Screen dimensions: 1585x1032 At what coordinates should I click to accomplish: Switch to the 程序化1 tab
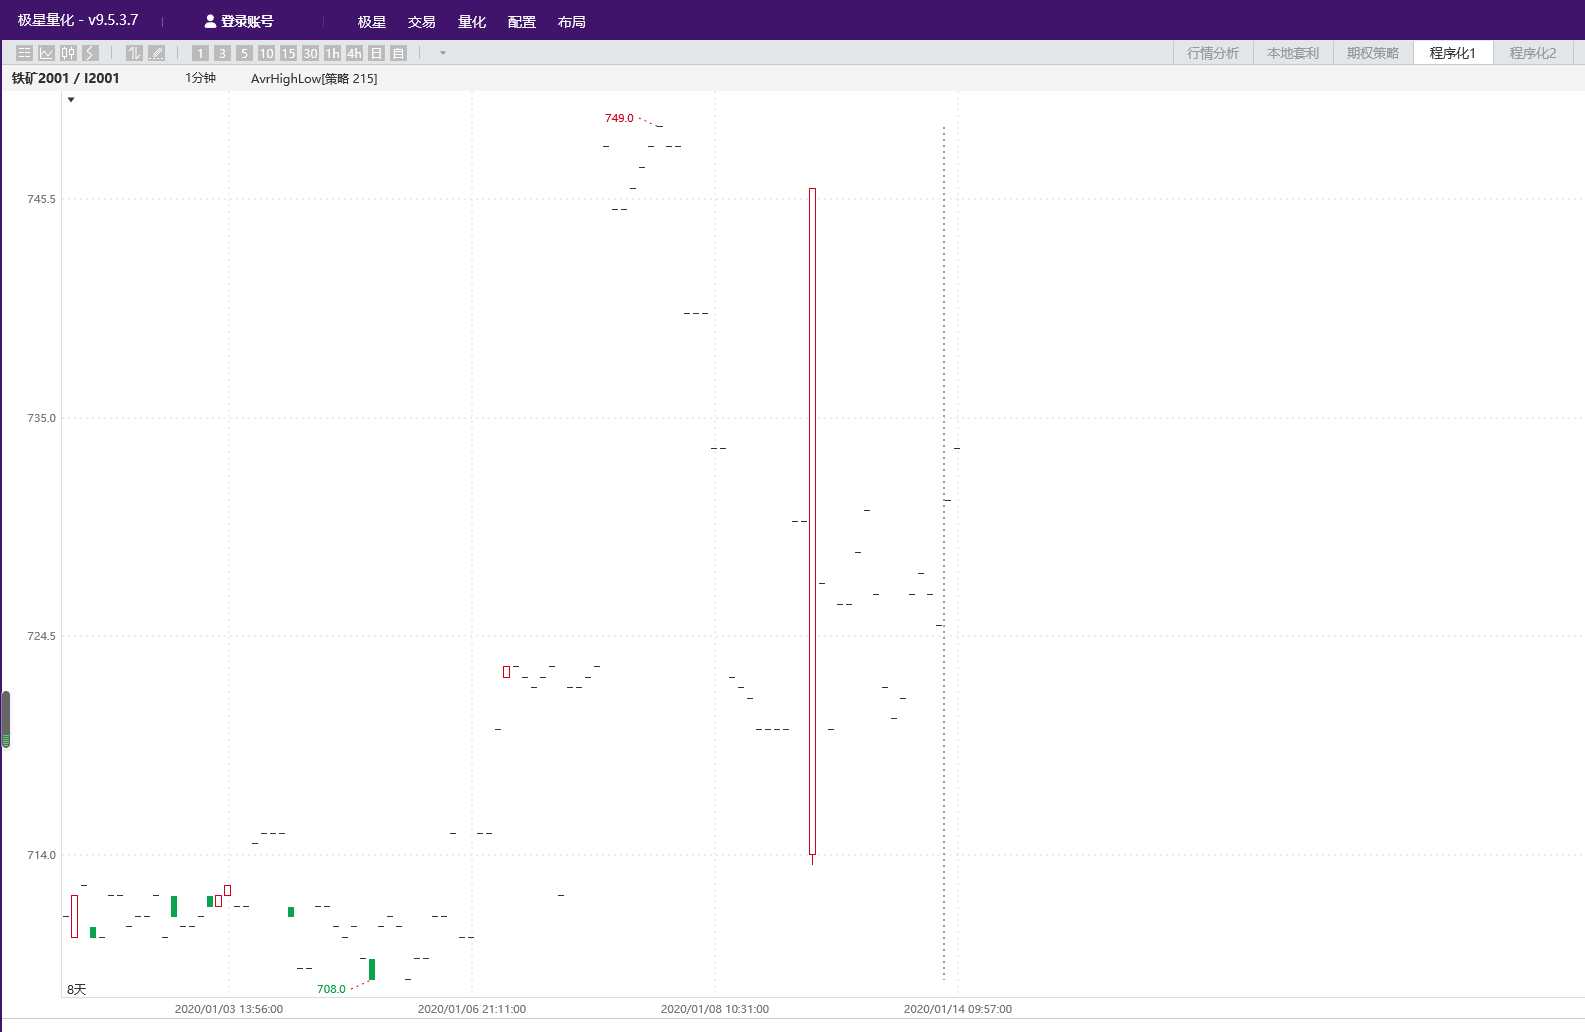[1453, 53]
